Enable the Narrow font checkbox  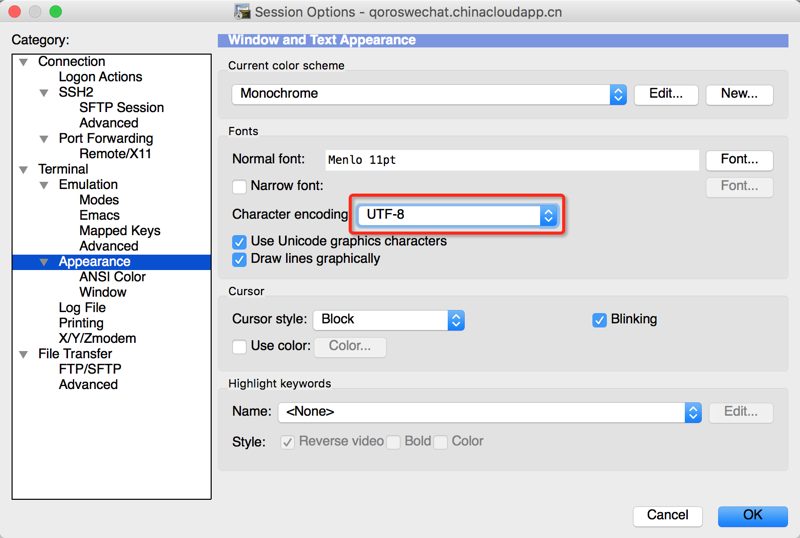(x=239, y=186)
